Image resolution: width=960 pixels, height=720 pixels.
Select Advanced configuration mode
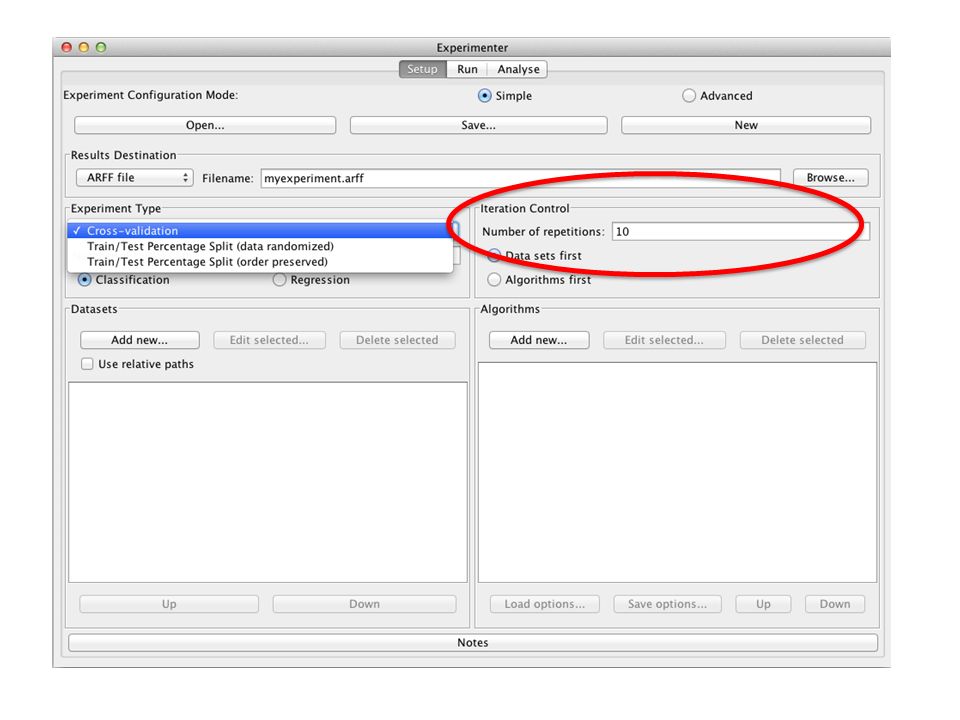pos(689,96)
